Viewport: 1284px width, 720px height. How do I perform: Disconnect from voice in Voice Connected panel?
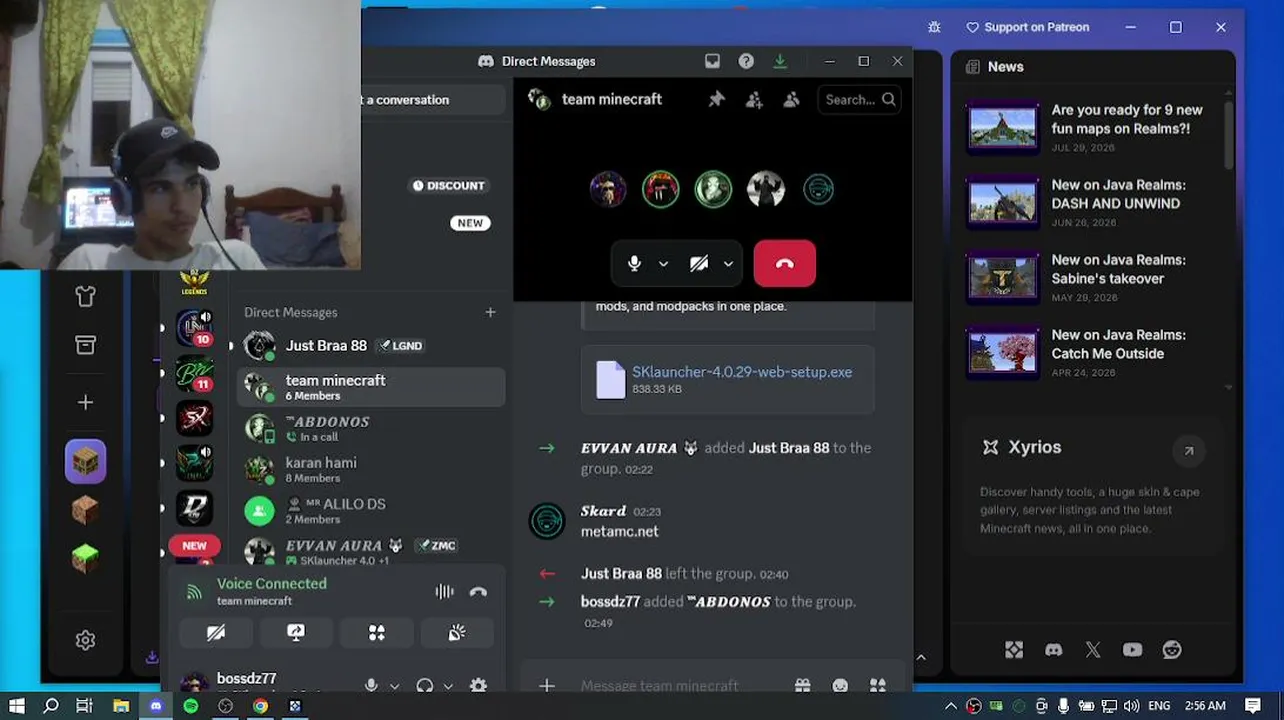pyautogui.click(x=478, y=592)
